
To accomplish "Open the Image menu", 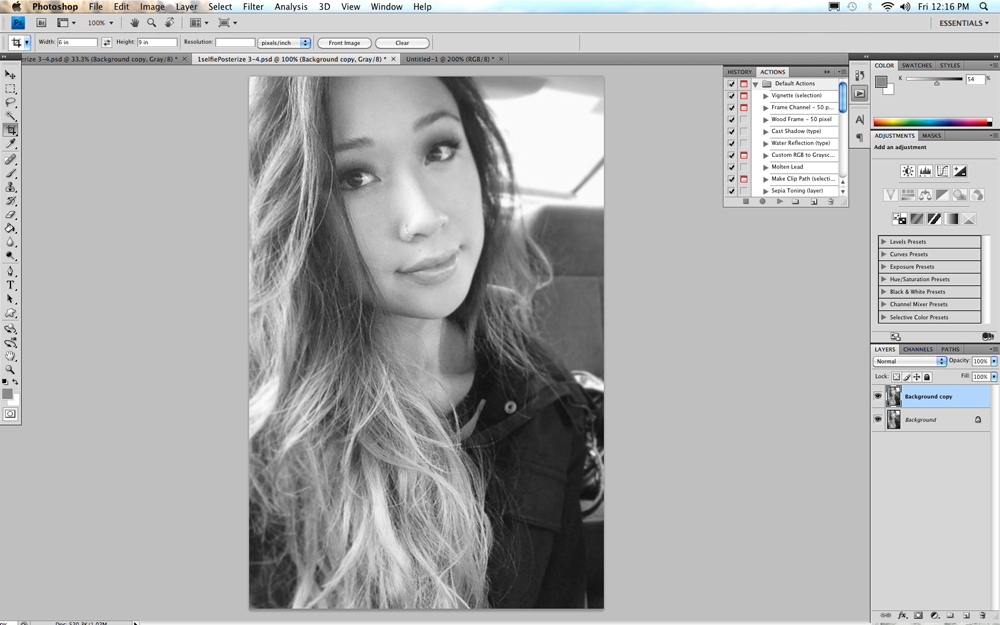I will pos(152,6).
